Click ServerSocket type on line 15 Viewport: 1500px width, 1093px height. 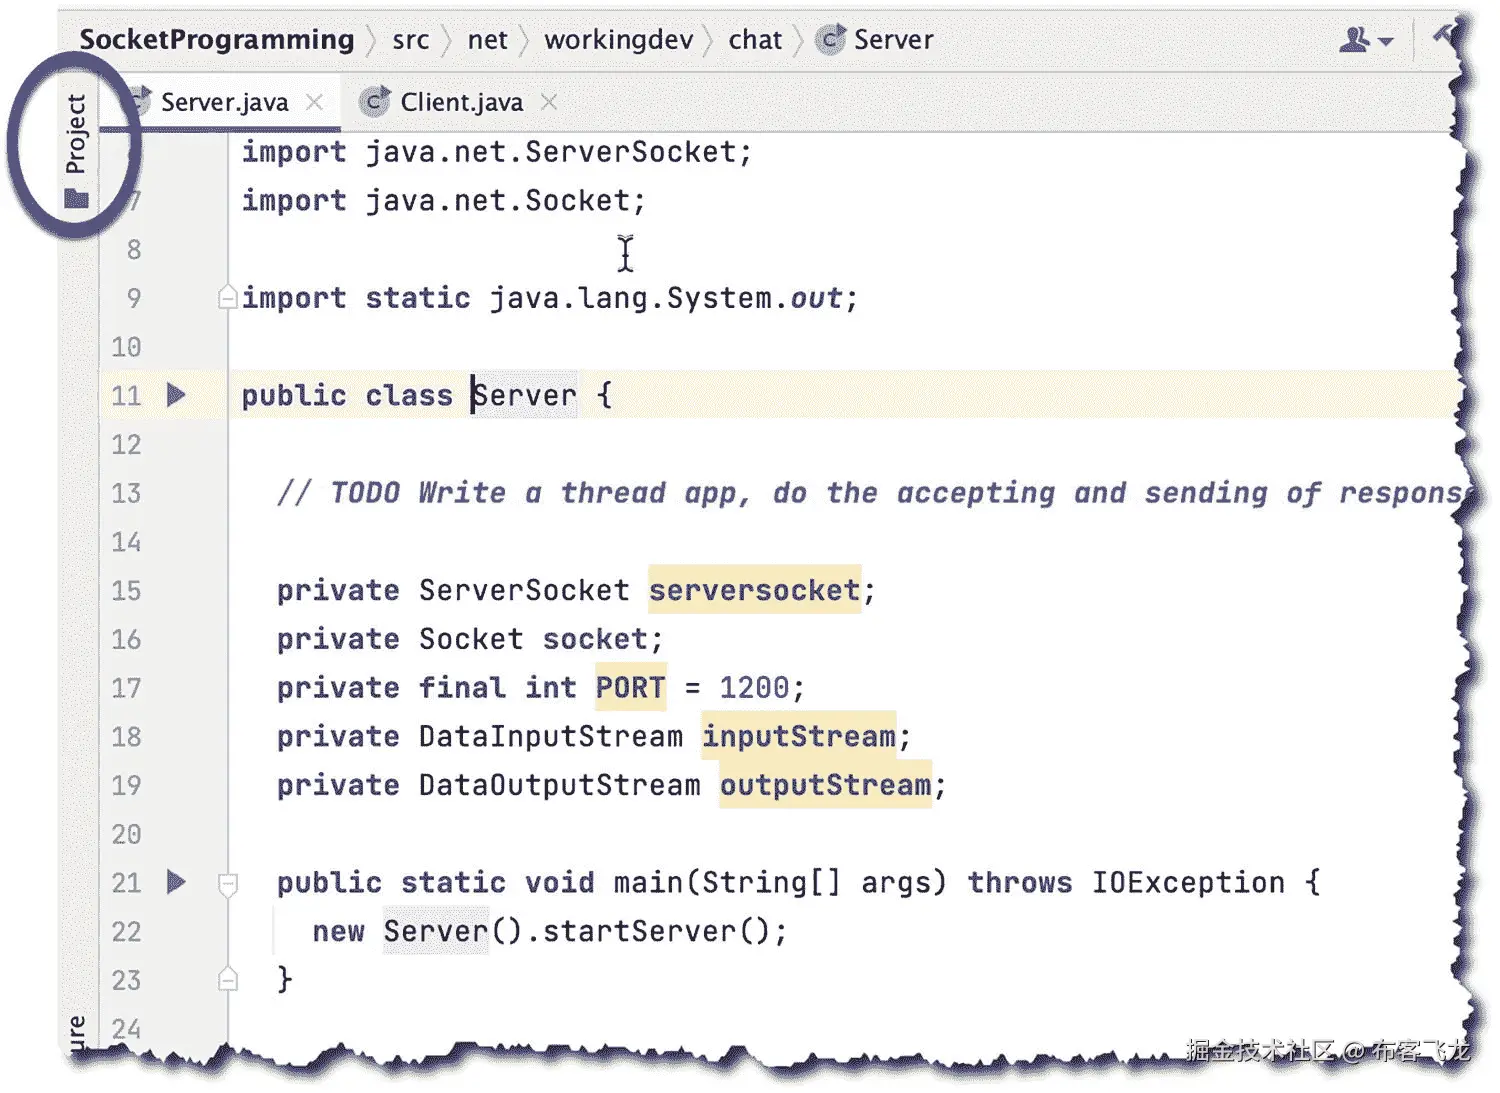tap(524, 590)
